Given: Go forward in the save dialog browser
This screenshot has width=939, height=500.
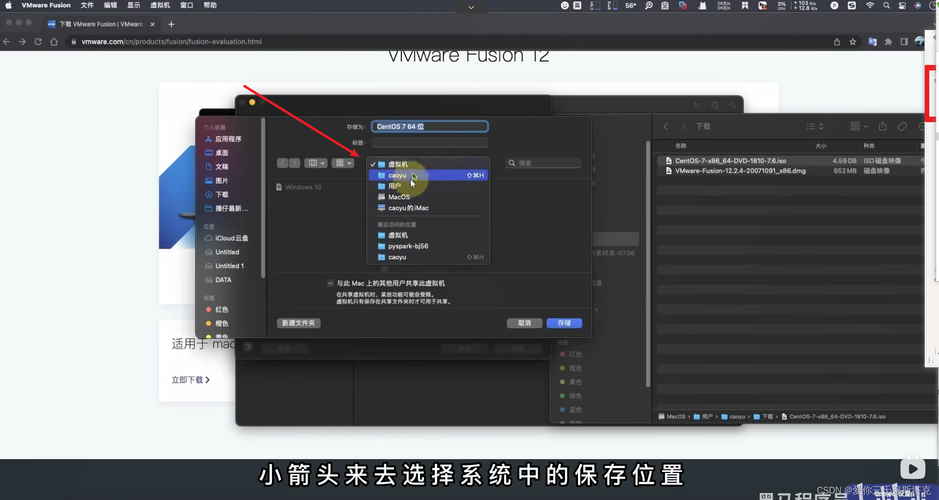Looking at the screenshot, I should (294, 163).
